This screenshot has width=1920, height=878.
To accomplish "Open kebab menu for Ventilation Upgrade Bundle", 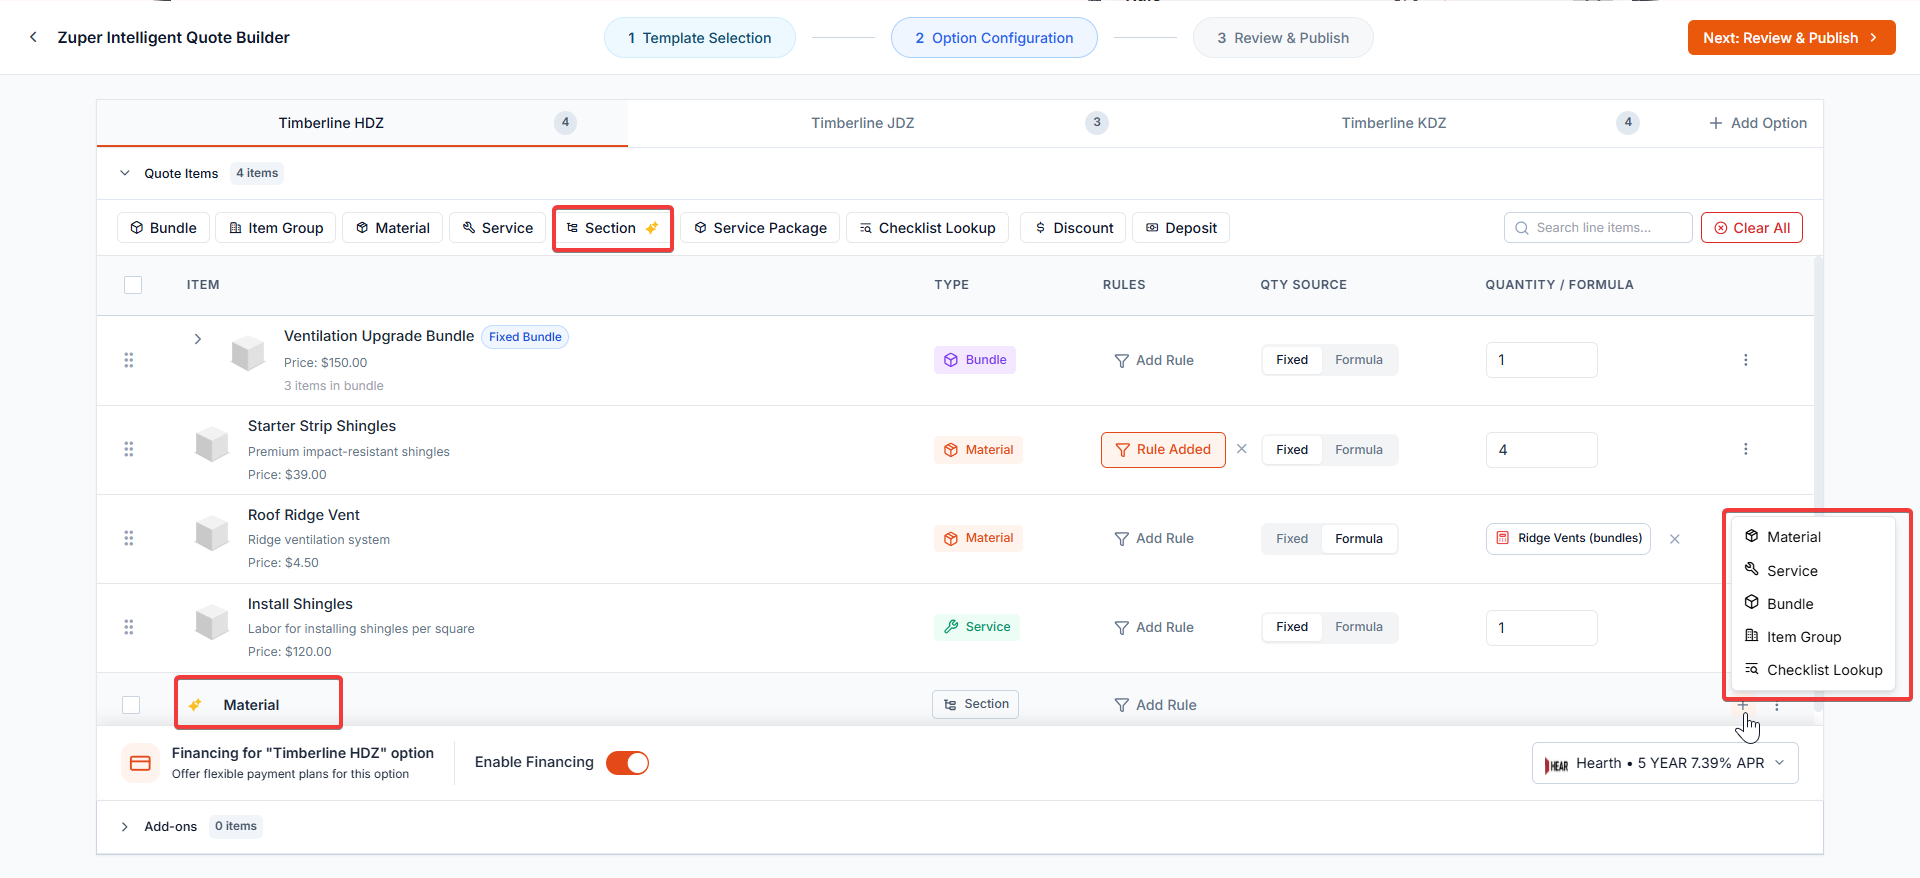I will click(x=1746, y=360).
